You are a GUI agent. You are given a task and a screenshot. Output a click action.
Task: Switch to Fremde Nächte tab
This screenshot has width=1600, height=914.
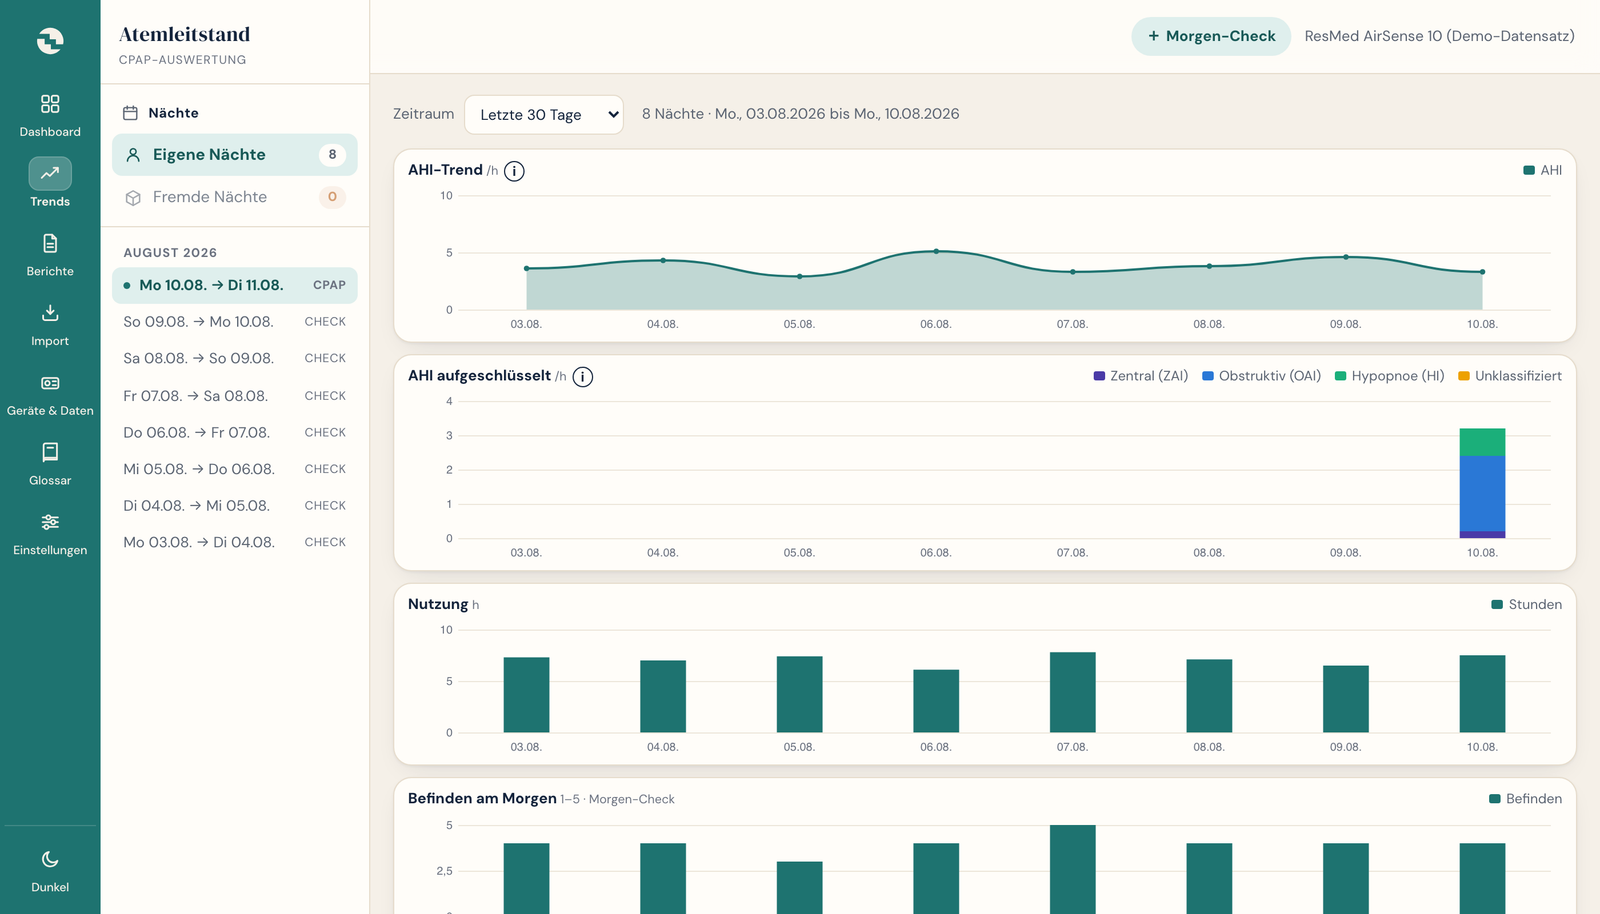point(235,198)
